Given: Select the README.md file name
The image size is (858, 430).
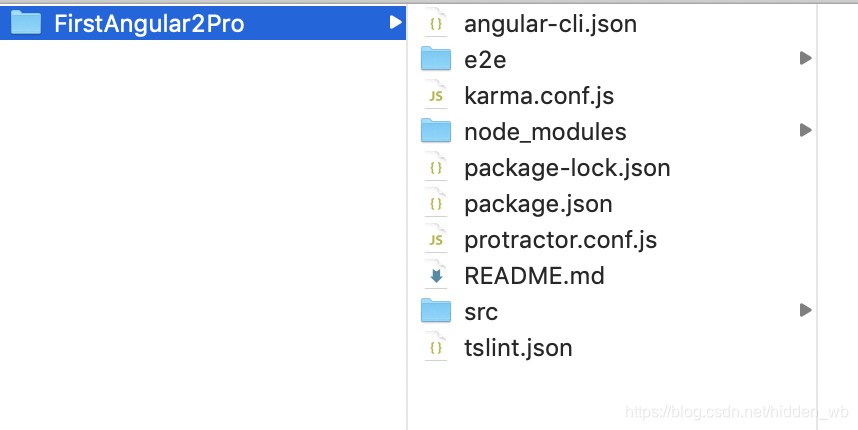Looking at the screenshot, I should pos(535,275).
